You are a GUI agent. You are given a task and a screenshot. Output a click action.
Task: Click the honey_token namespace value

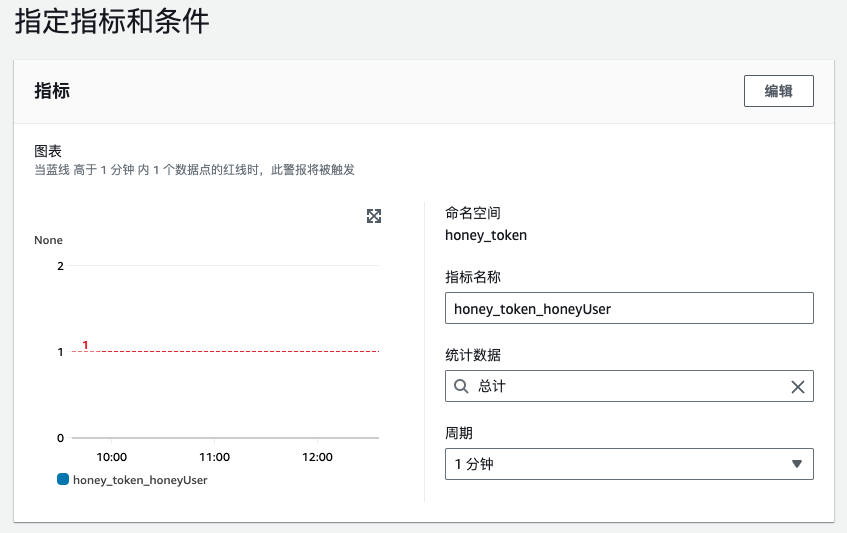[486, 236]
